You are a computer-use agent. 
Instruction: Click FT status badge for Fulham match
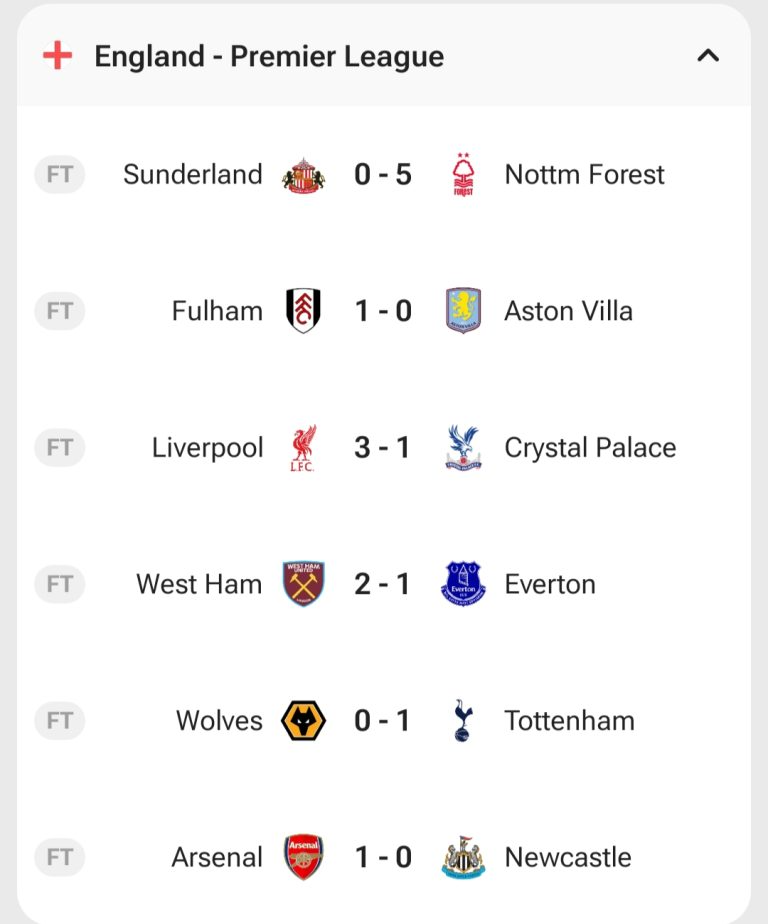60,311
